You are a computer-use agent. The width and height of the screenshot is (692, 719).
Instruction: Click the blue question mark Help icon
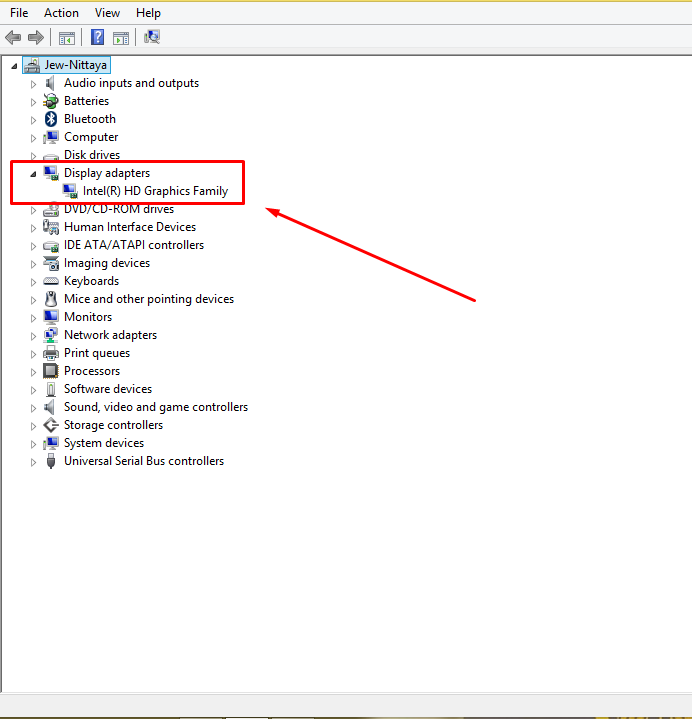pyautogui.click(x=98, y=37)
